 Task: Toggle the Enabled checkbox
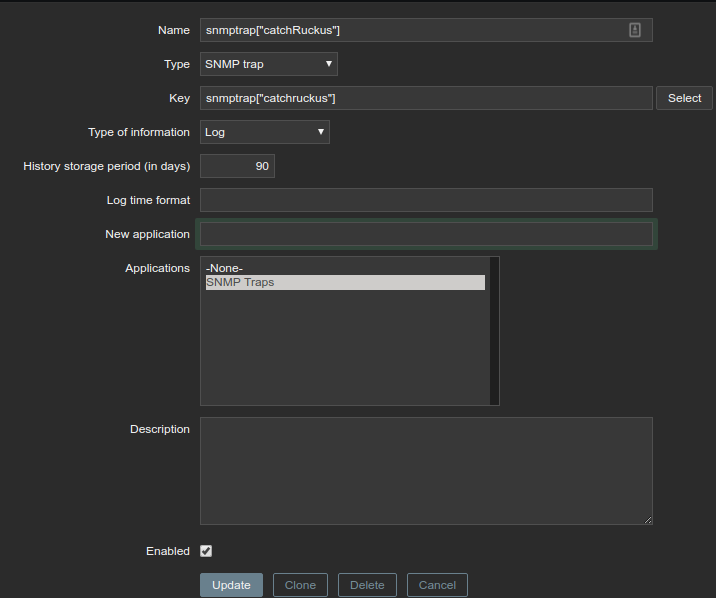[x=206, y=551]
